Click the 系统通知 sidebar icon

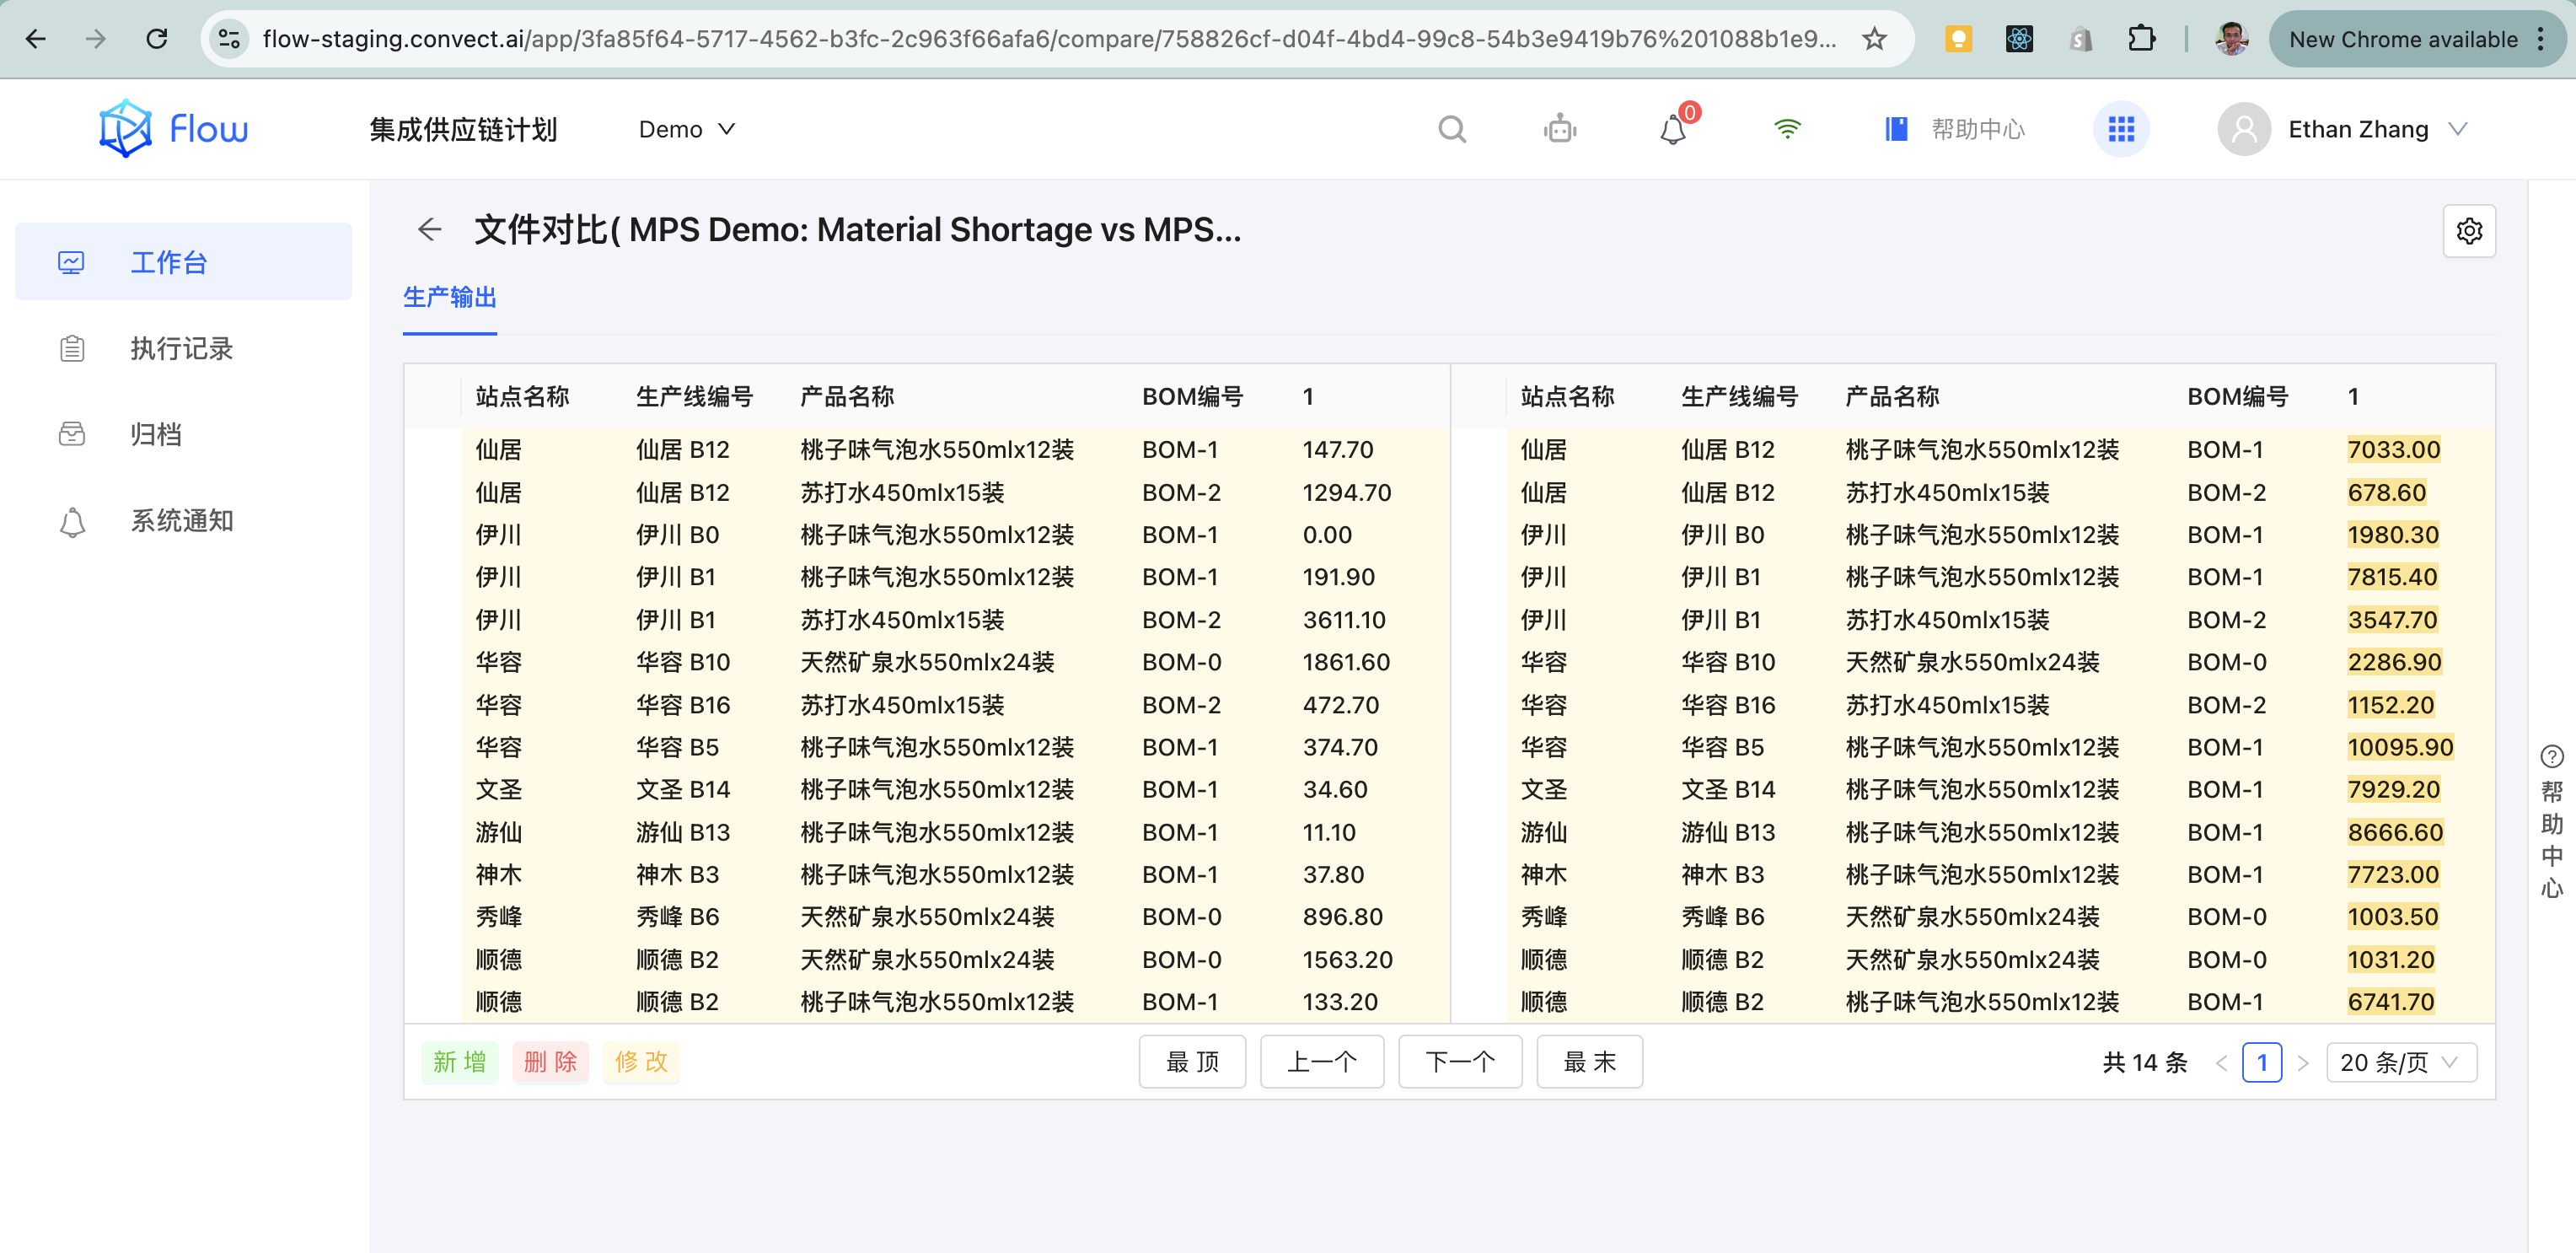click(72, 519)
